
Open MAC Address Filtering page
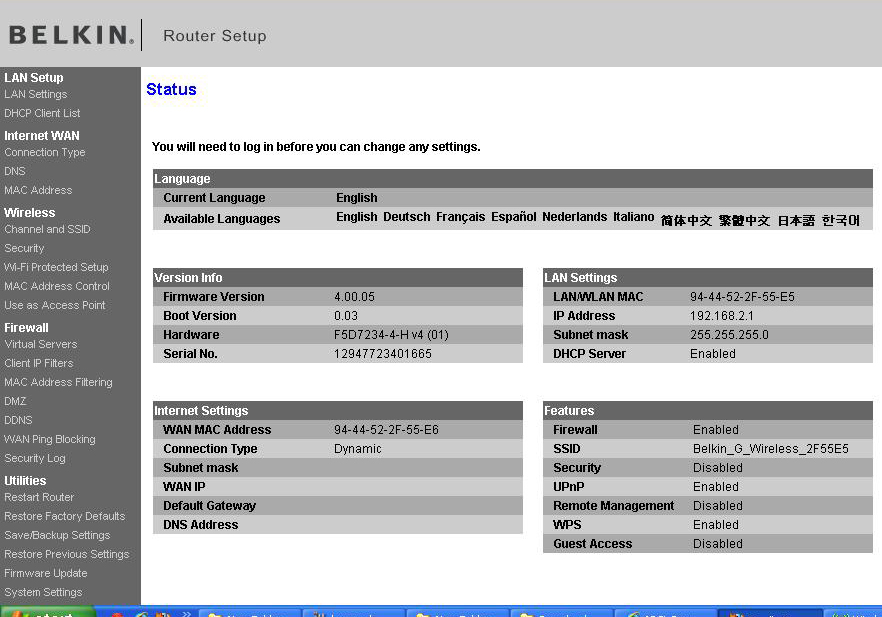pyautogui.click(x=58, y=382)
